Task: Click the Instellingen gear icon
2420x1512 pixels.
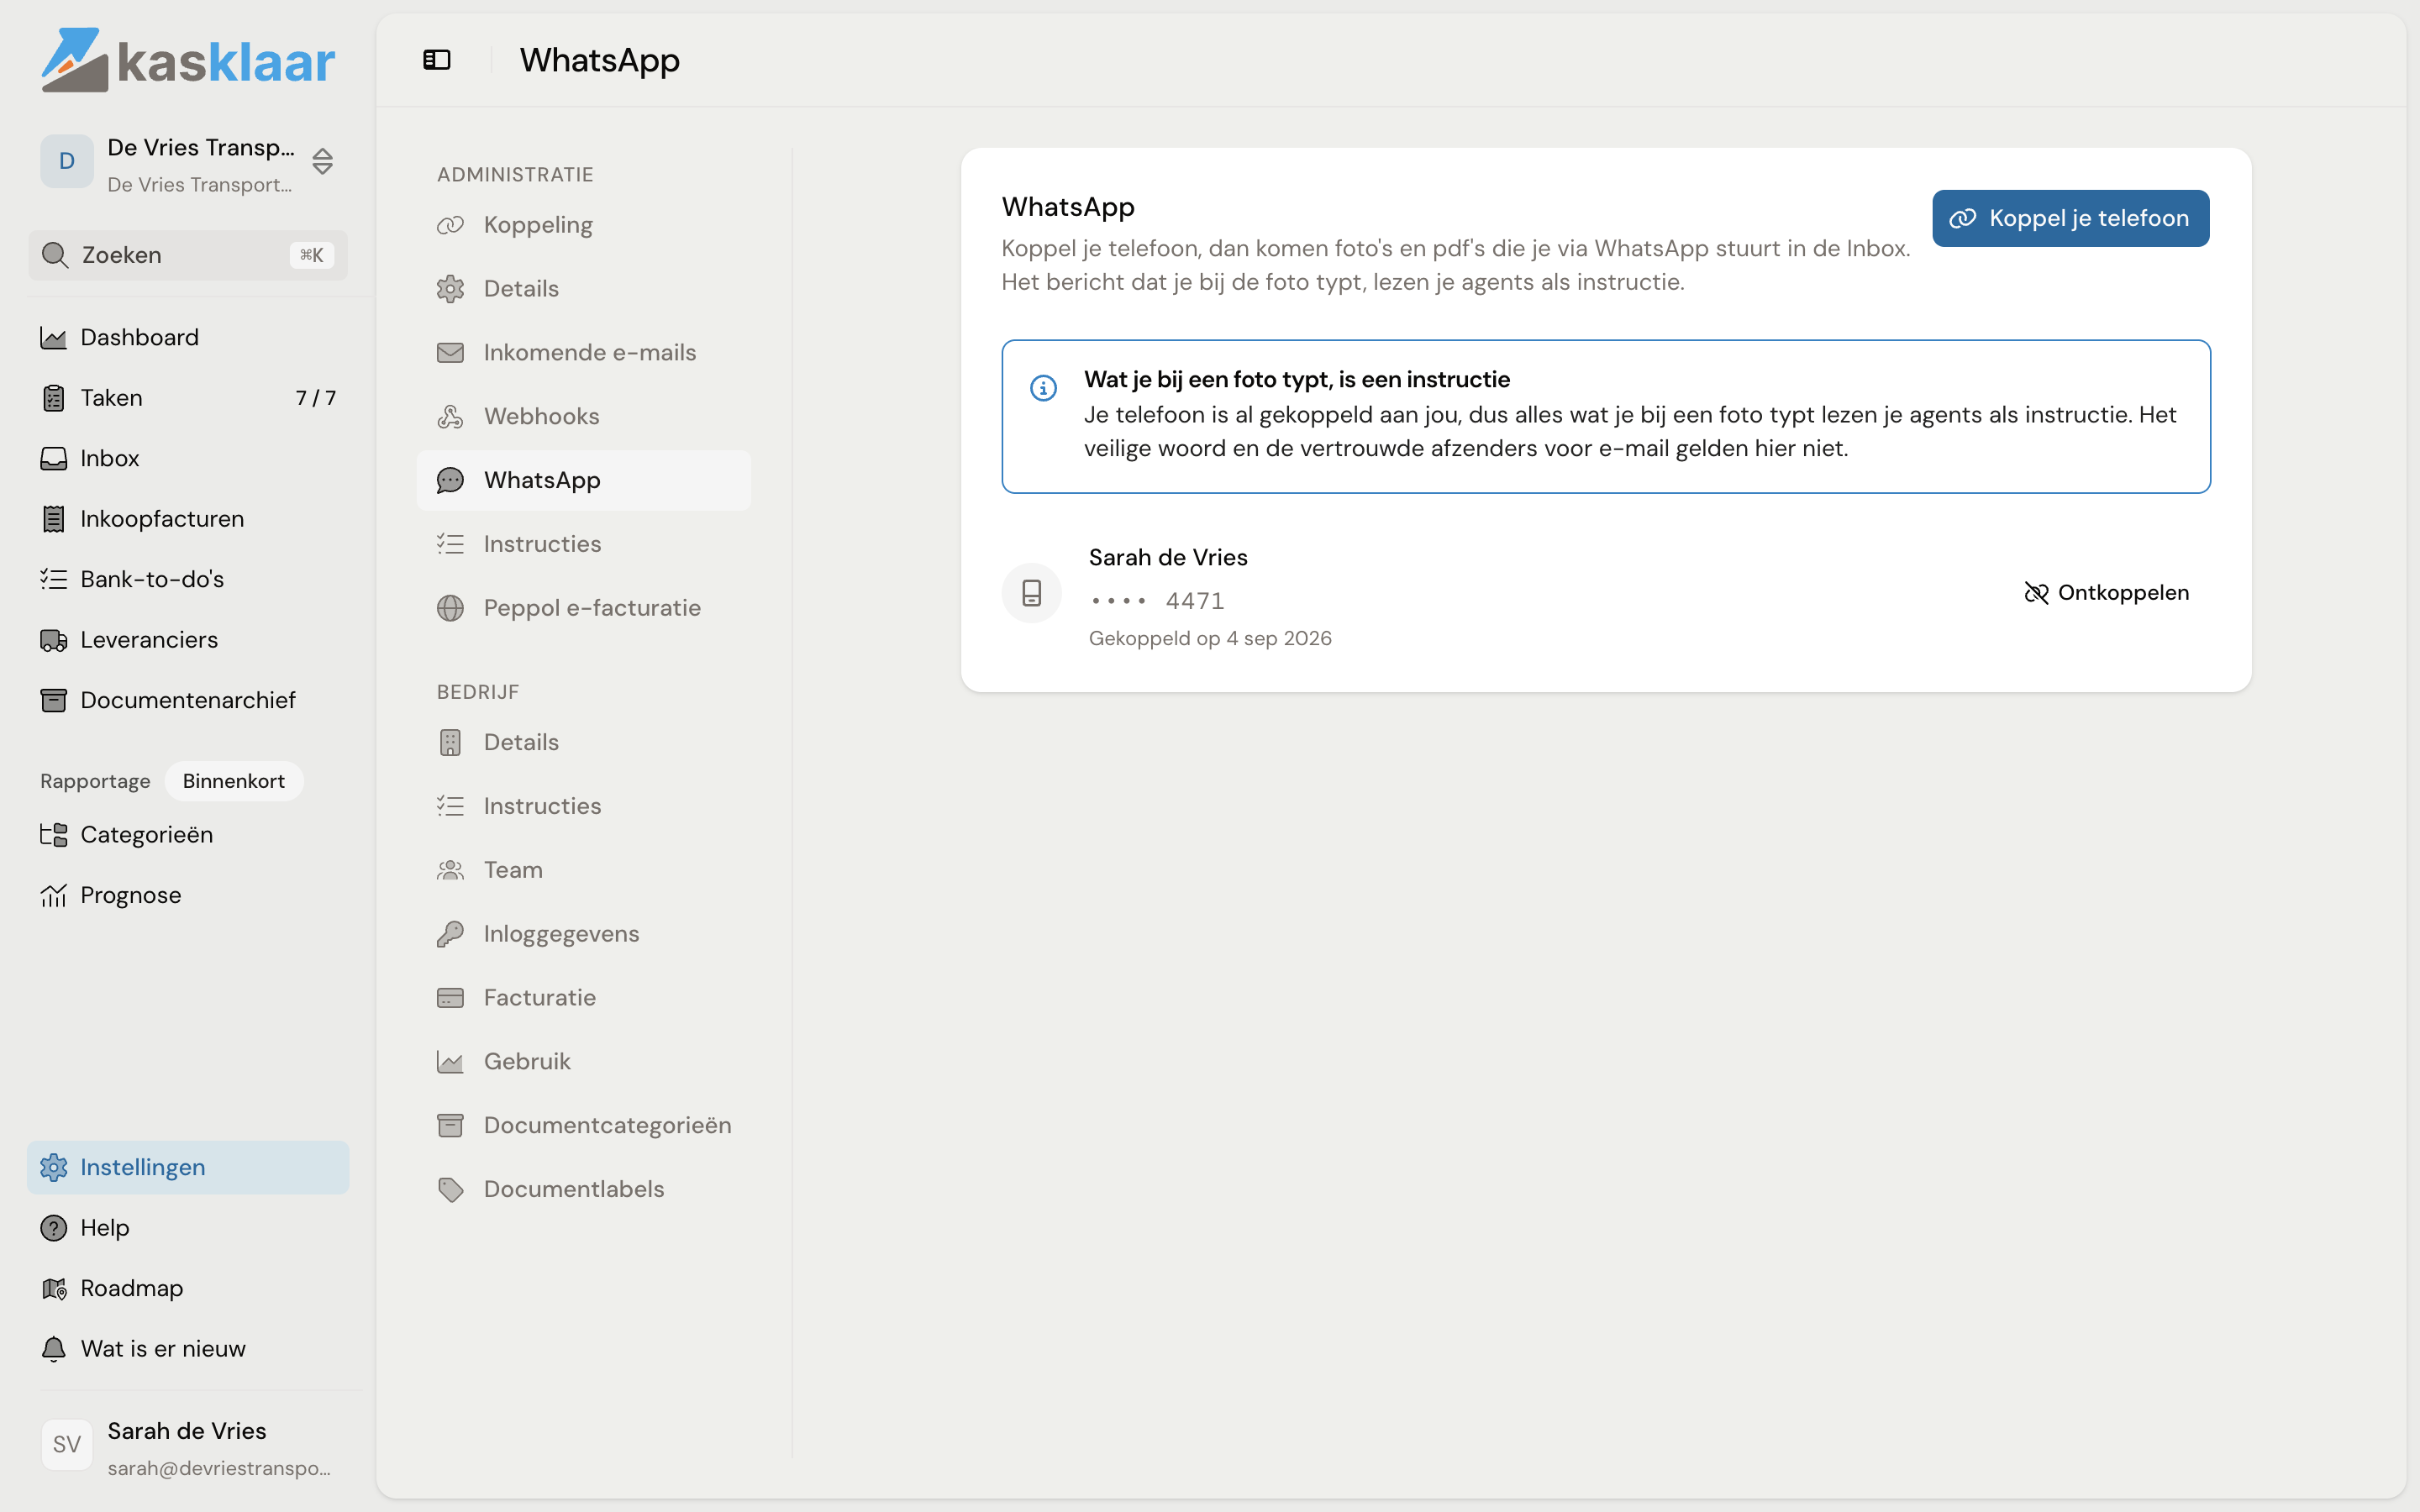Action: click(x=53, y=1167)
